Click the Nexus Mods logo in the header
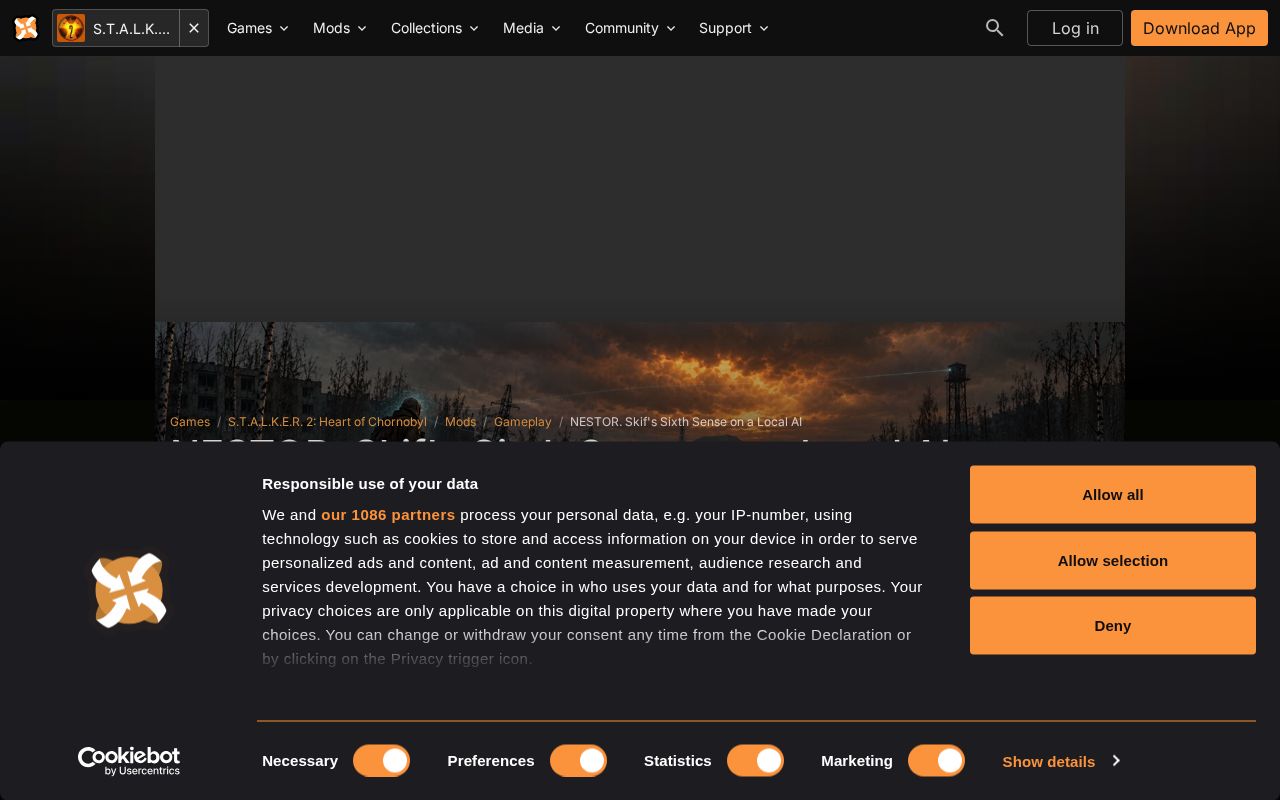1280x800 pixels. (x=26, y=28)
